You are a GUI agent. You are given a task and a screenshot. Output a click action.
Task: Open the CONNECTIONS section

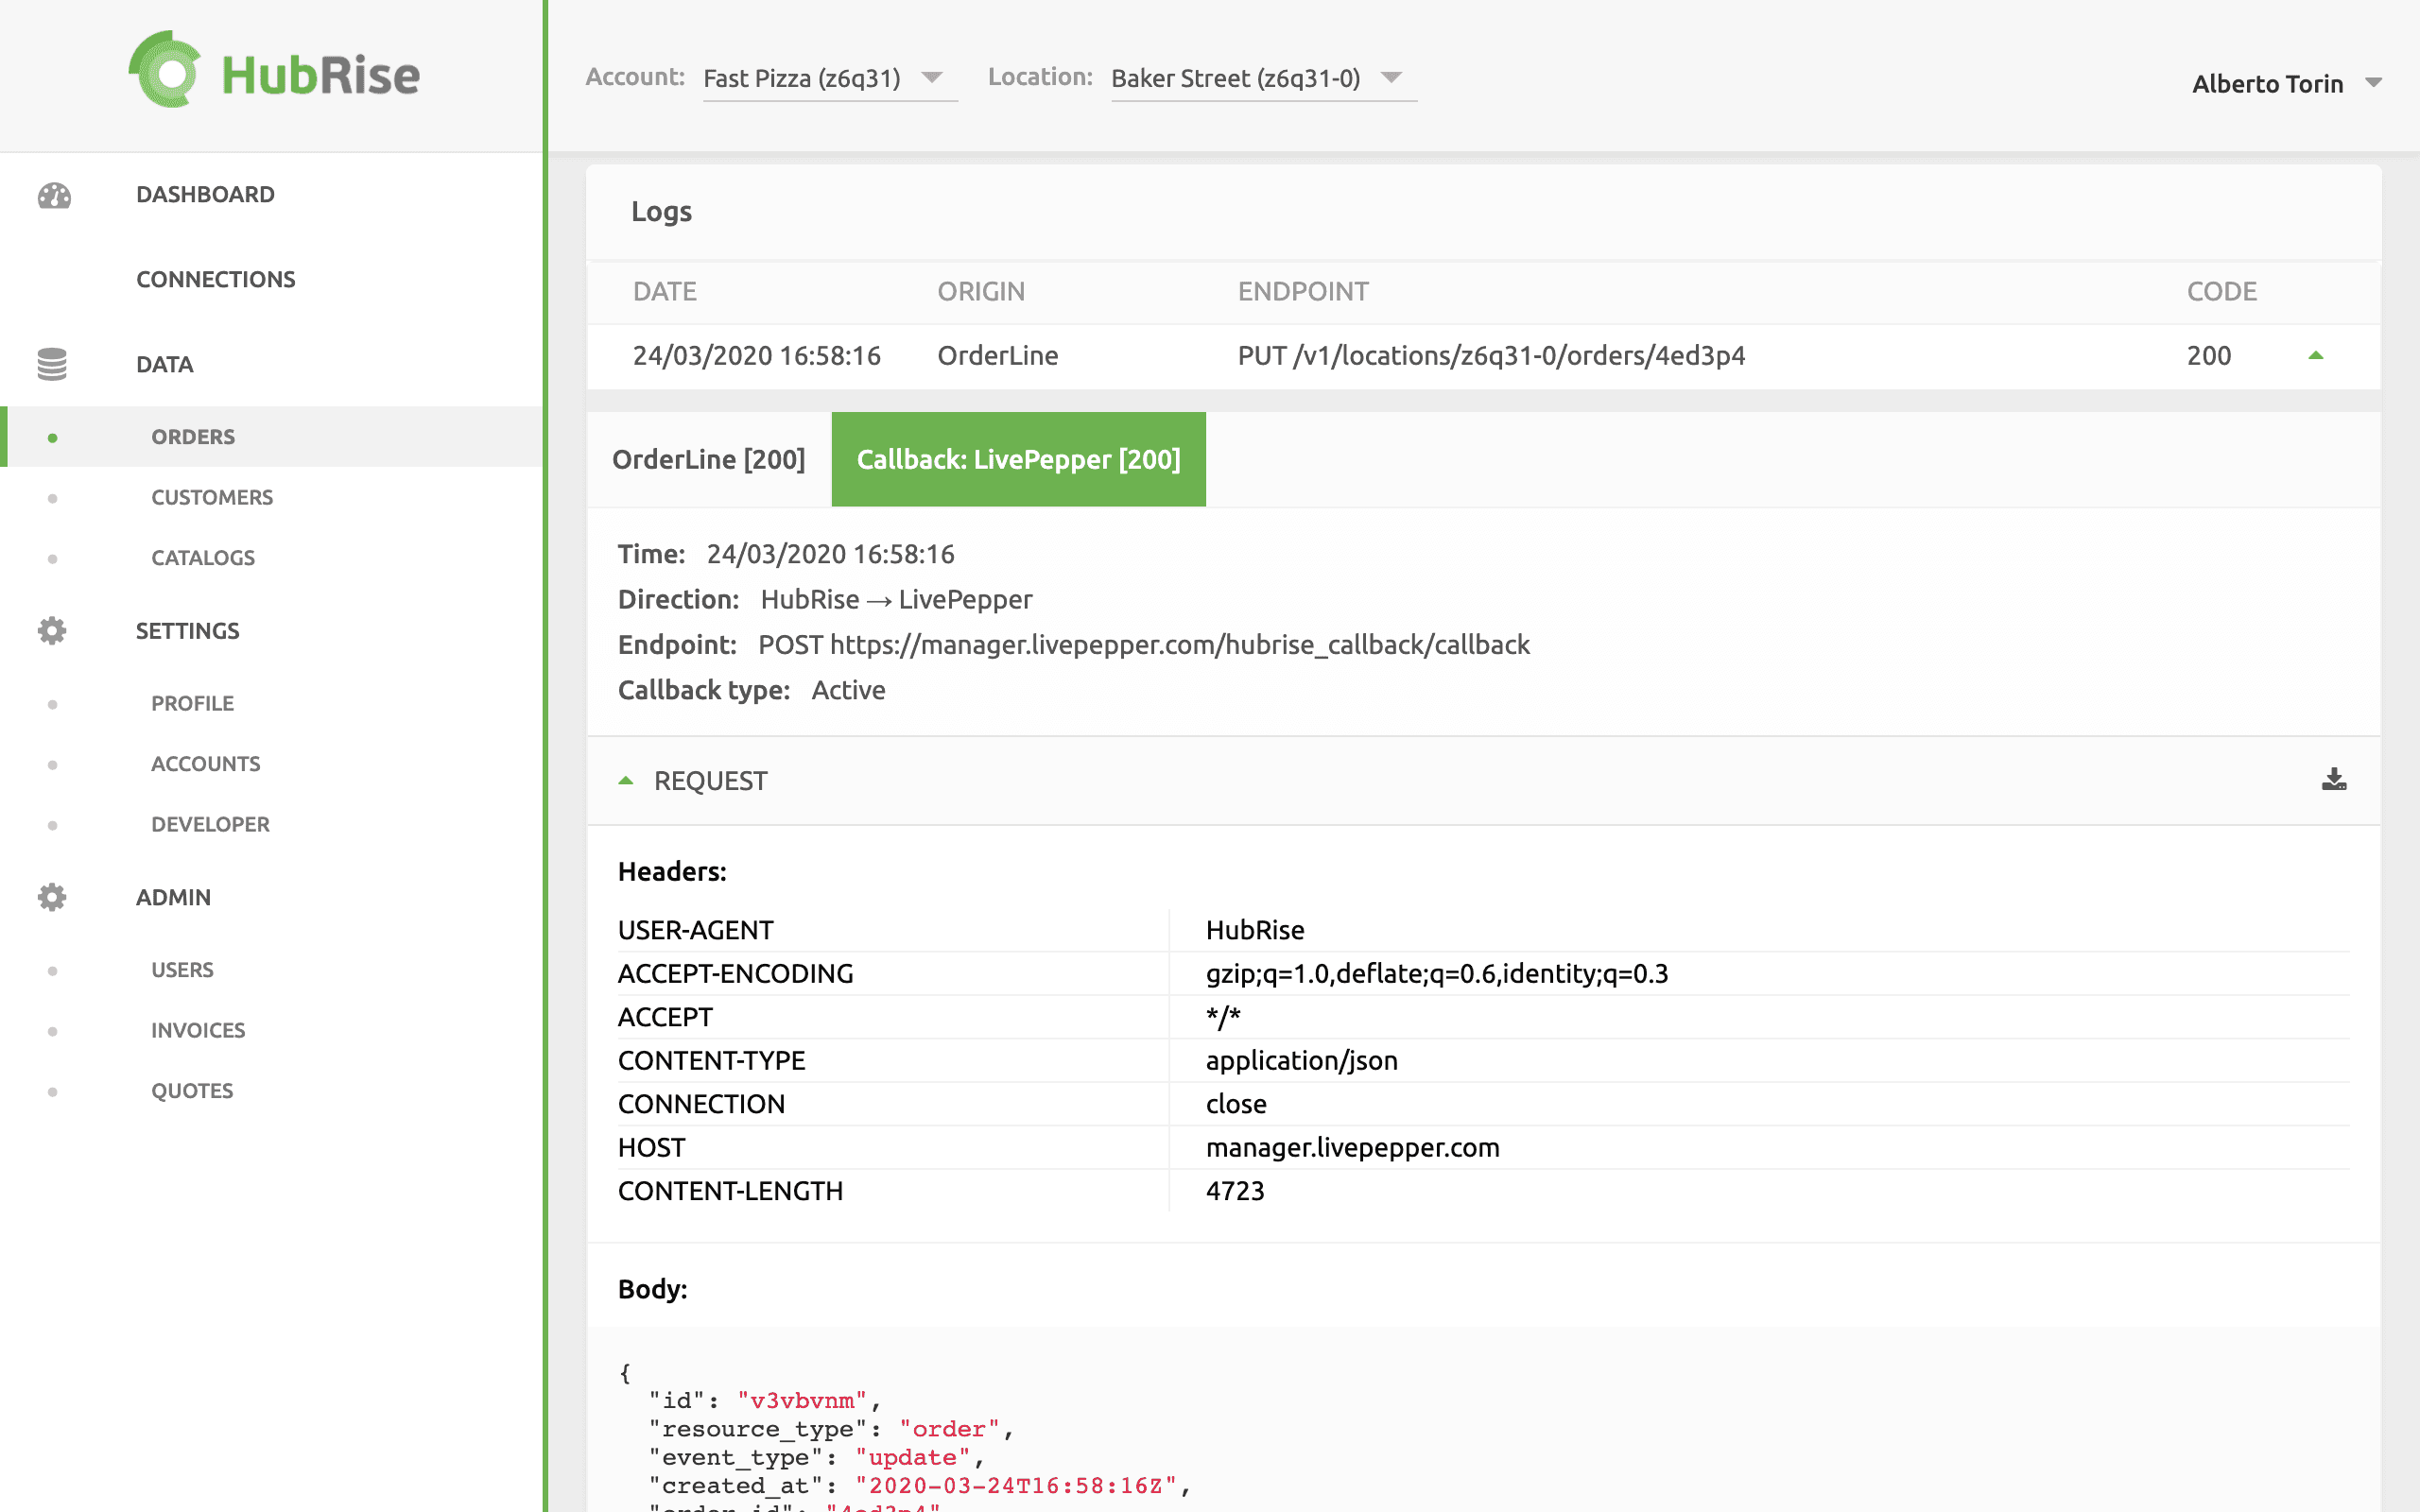click(216, 279)
